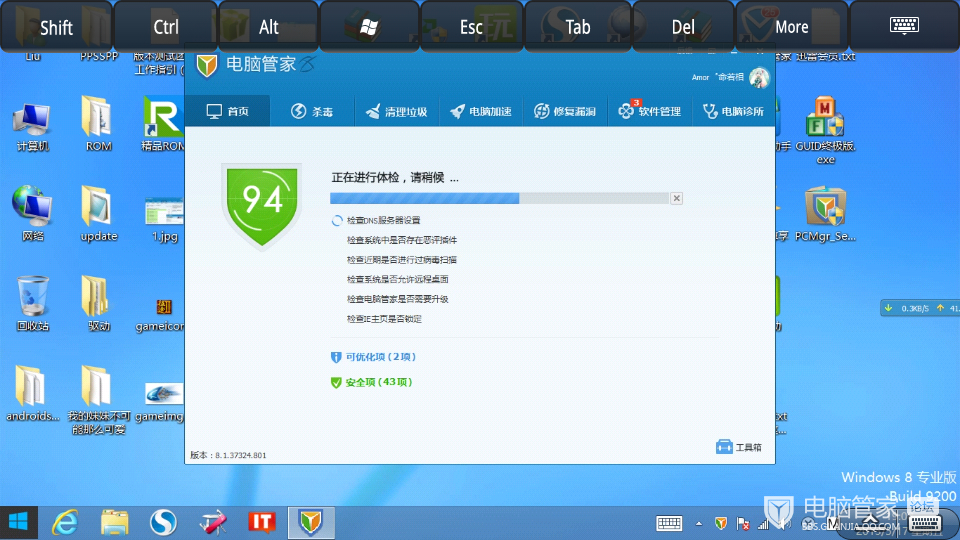The image size is (960, 540).
Task: Open the 清理垃圾 cleanup tab
Action: tap(397, 111)
